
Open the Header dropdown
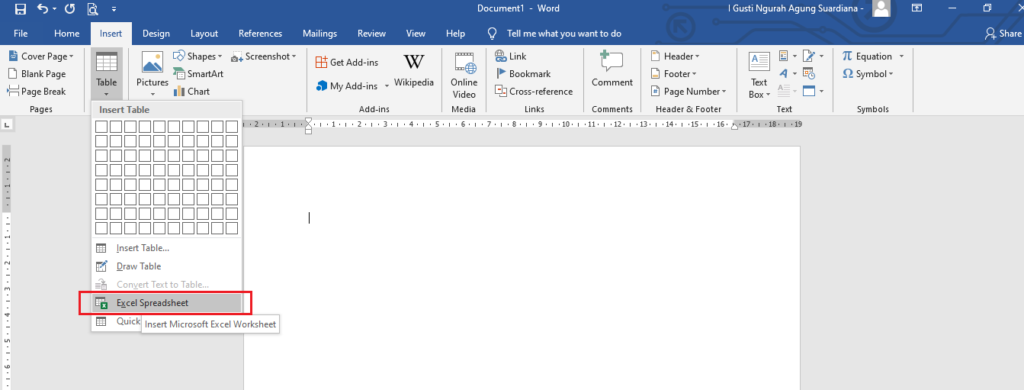pyautogui.click(x=675, y=56)
